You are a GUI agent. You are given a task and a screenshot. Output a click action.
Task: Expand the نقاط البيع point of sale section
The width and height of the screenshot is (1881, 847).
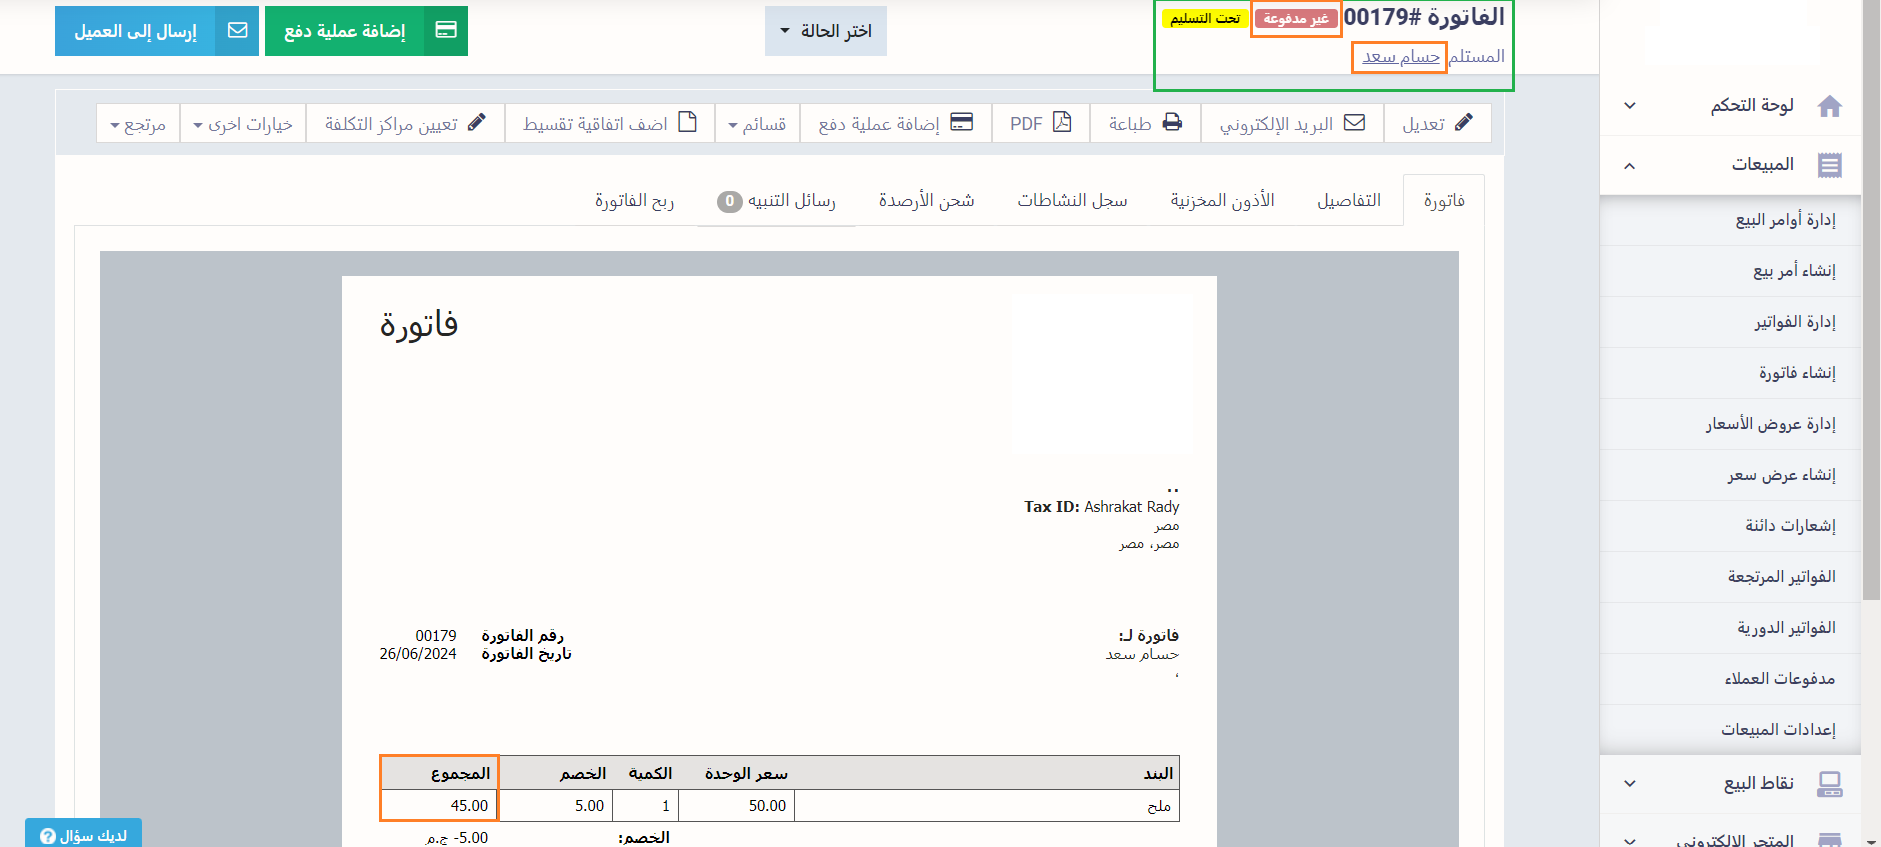click(1630, 783)
